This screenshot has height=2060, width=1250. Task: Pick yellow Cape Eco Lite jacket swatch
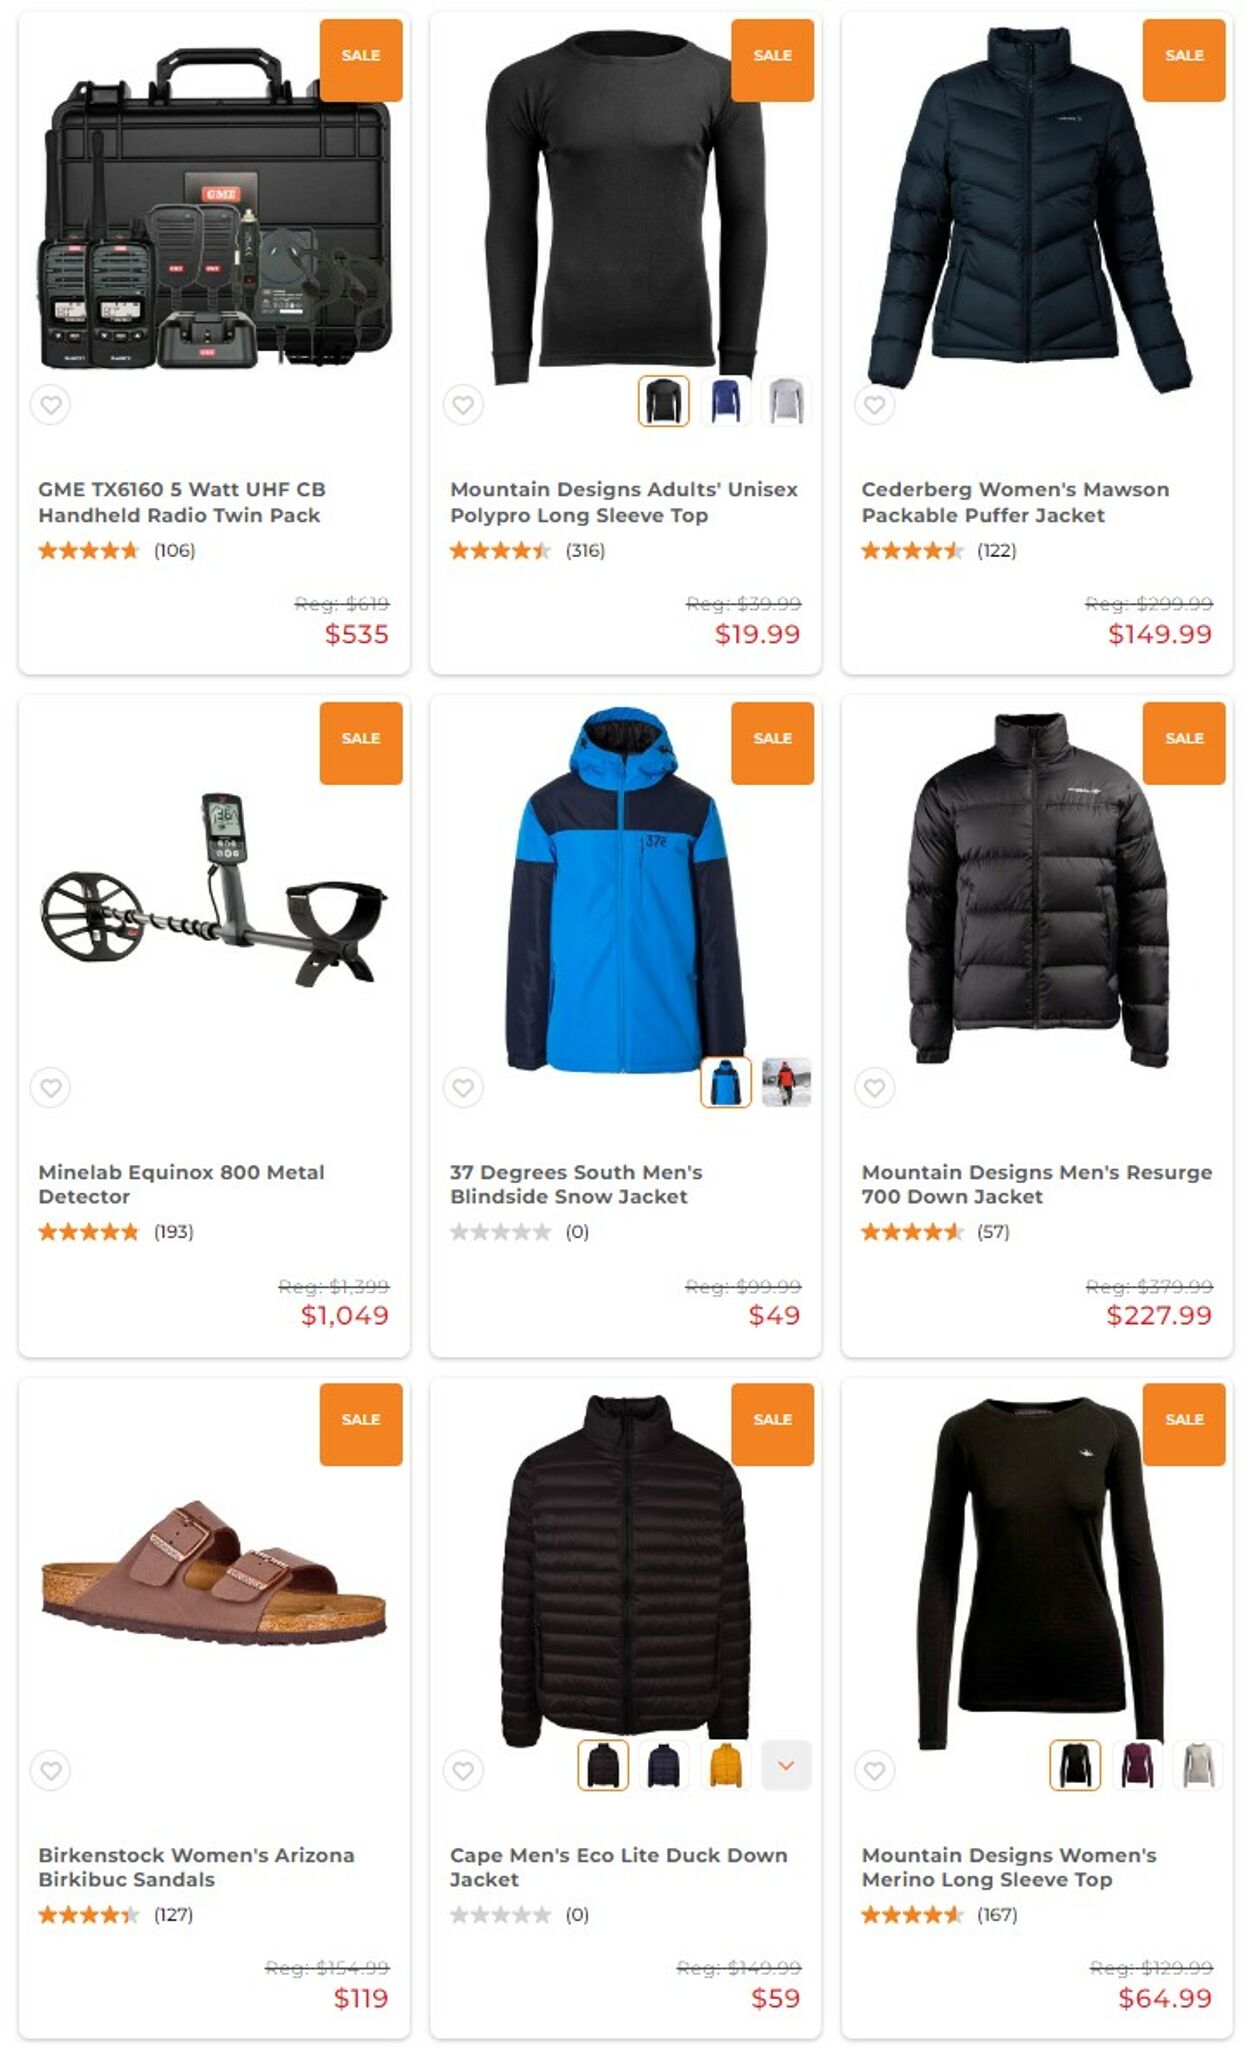725,1765
